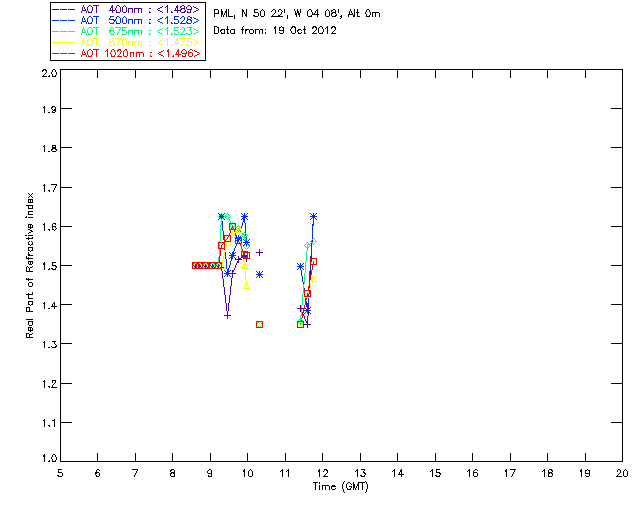Click the red square marker near 1.43 after time 11
The image size is (640, 512).
pos(307,294)
